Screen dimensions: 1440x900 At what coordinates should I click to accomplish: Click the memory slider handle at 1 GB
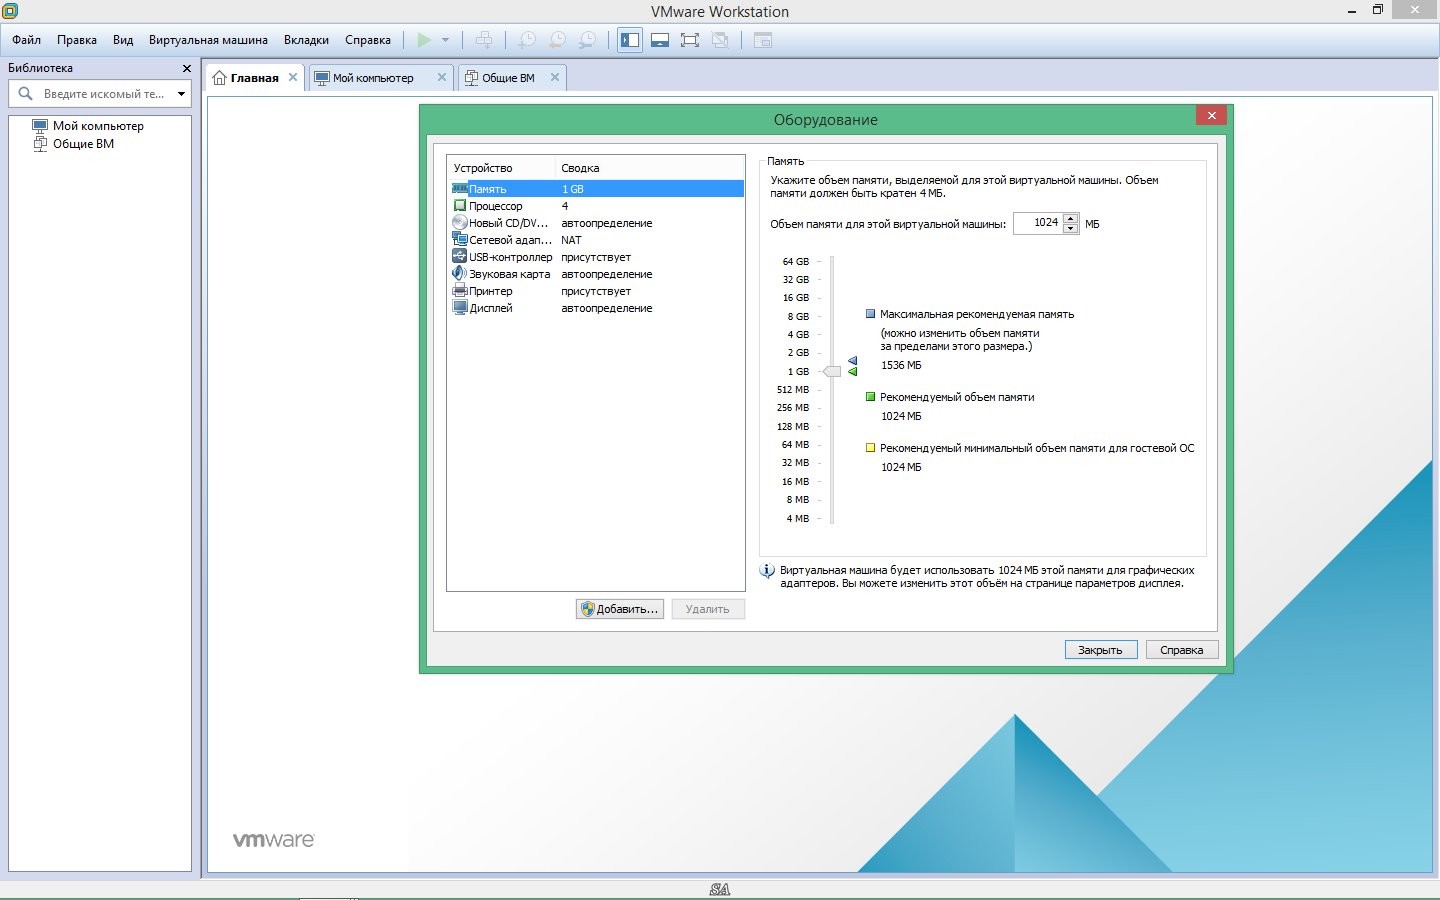[832, 371]
